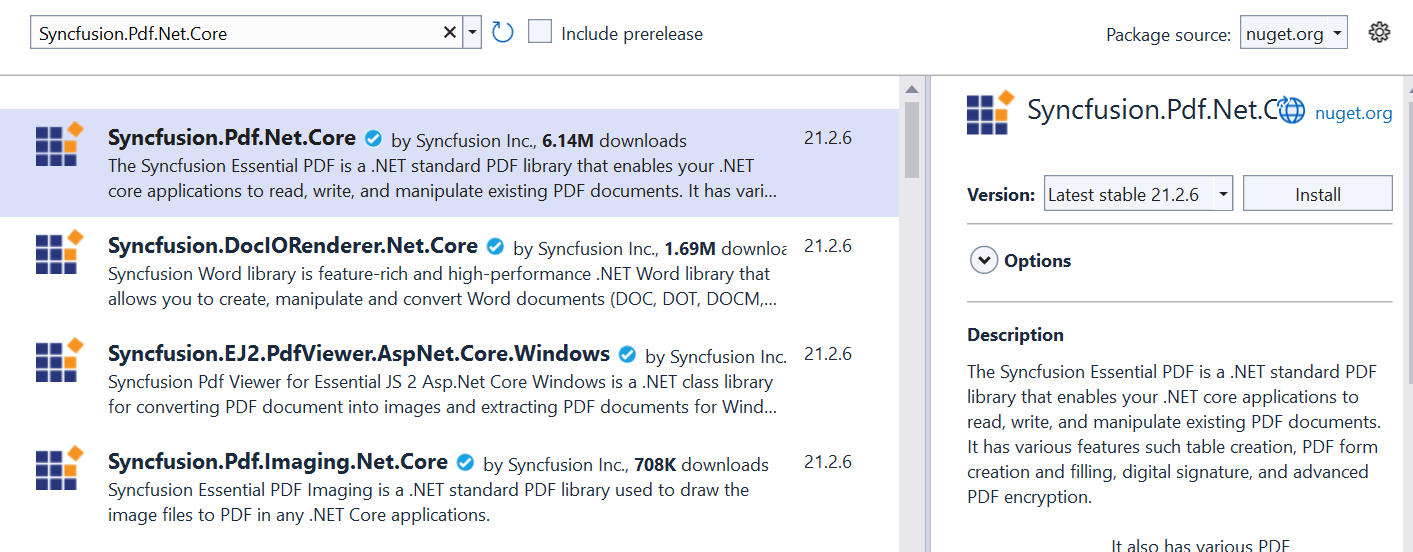The height and width of the screenshot is (552, 1413).
Task: Click the Syncfusion.Pdf.Imaging.Net.Core package logo
Action: tap(58, 469)
